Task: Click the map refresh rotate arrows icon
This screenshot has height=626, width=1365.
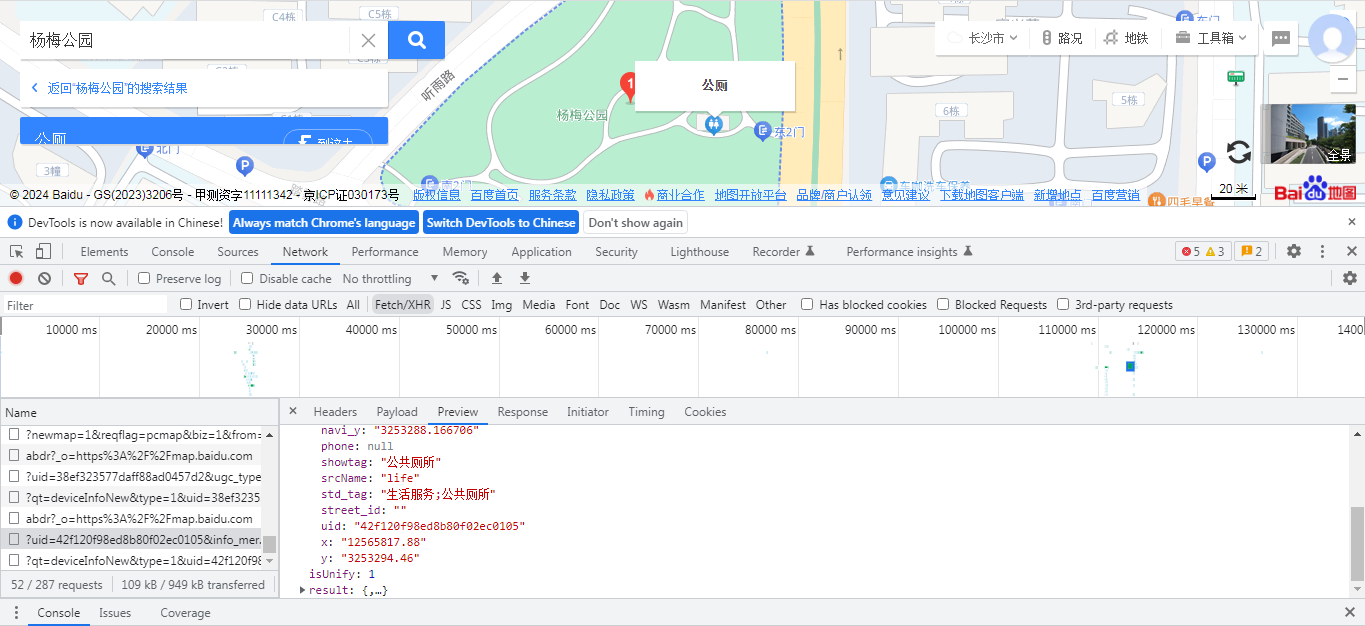Action: 1238,152
